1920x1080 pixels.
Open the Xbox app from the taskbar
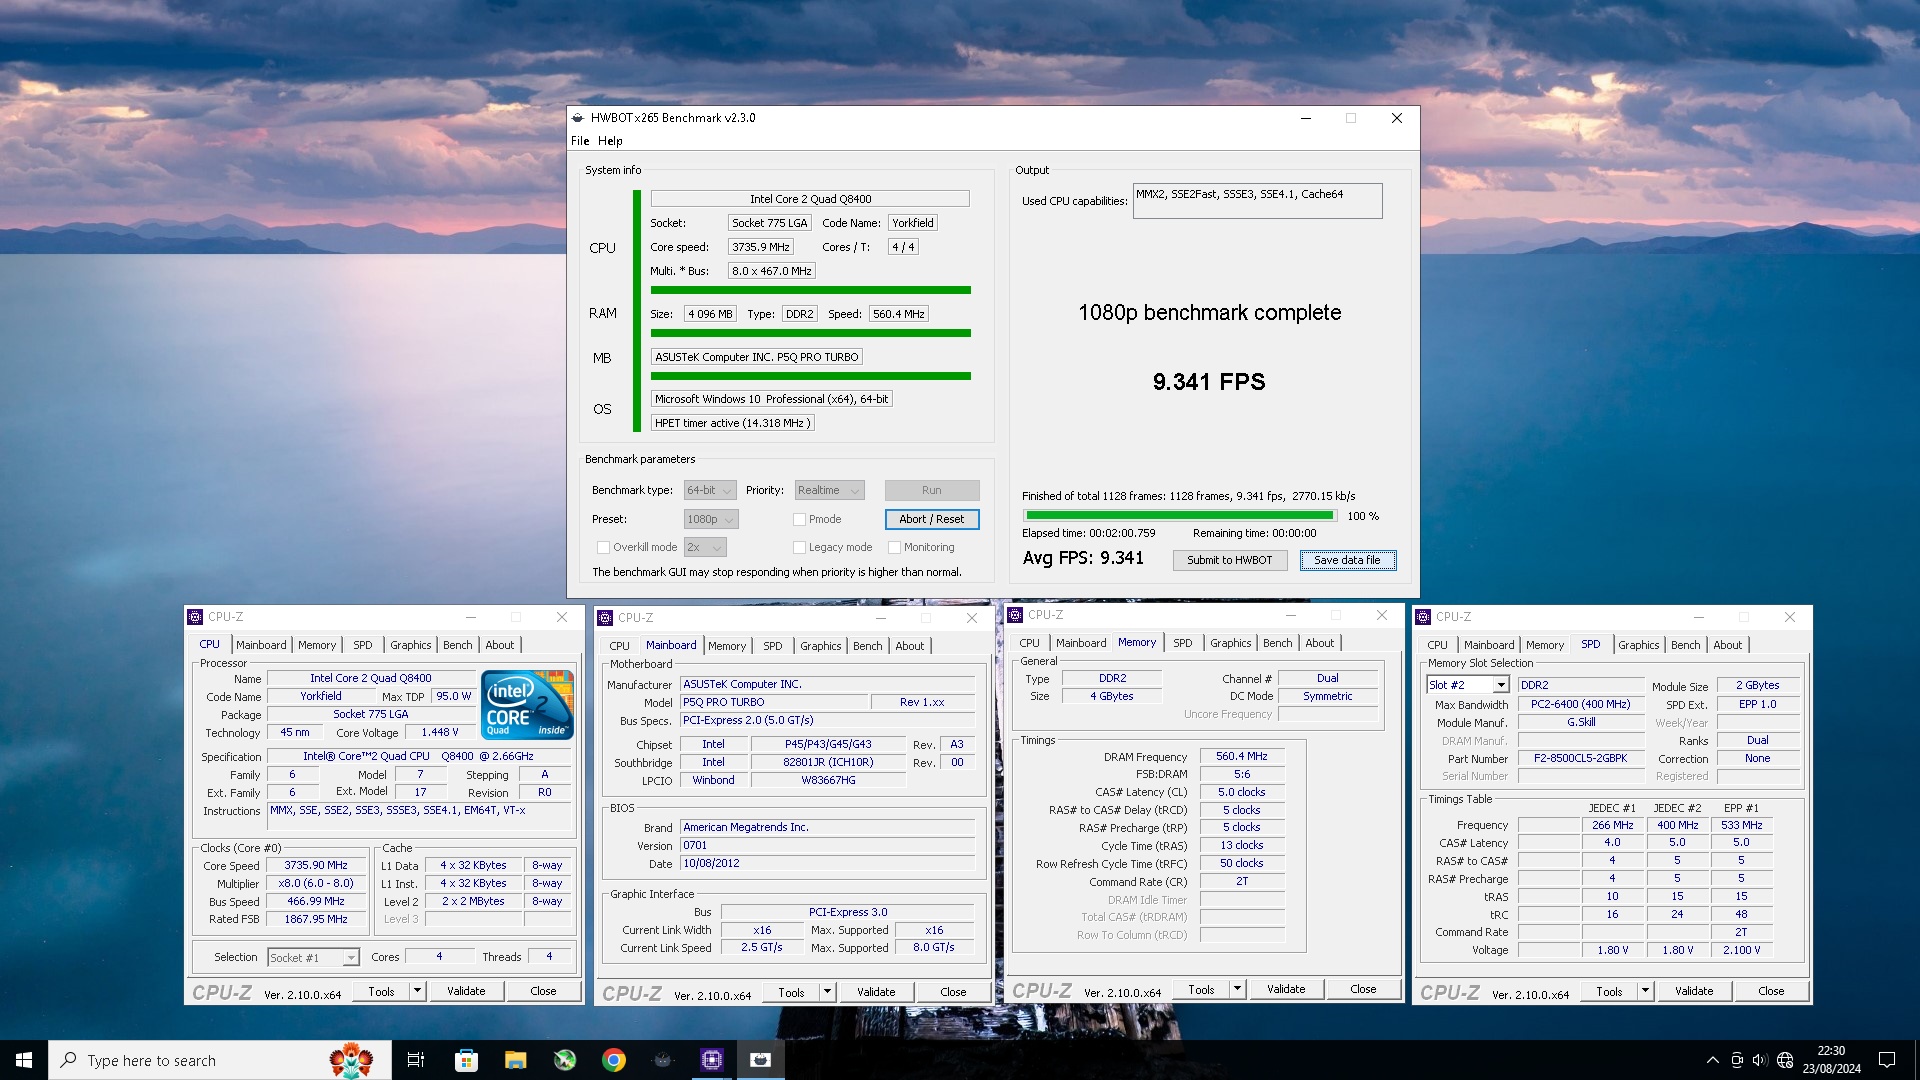tap(565, 1060)
